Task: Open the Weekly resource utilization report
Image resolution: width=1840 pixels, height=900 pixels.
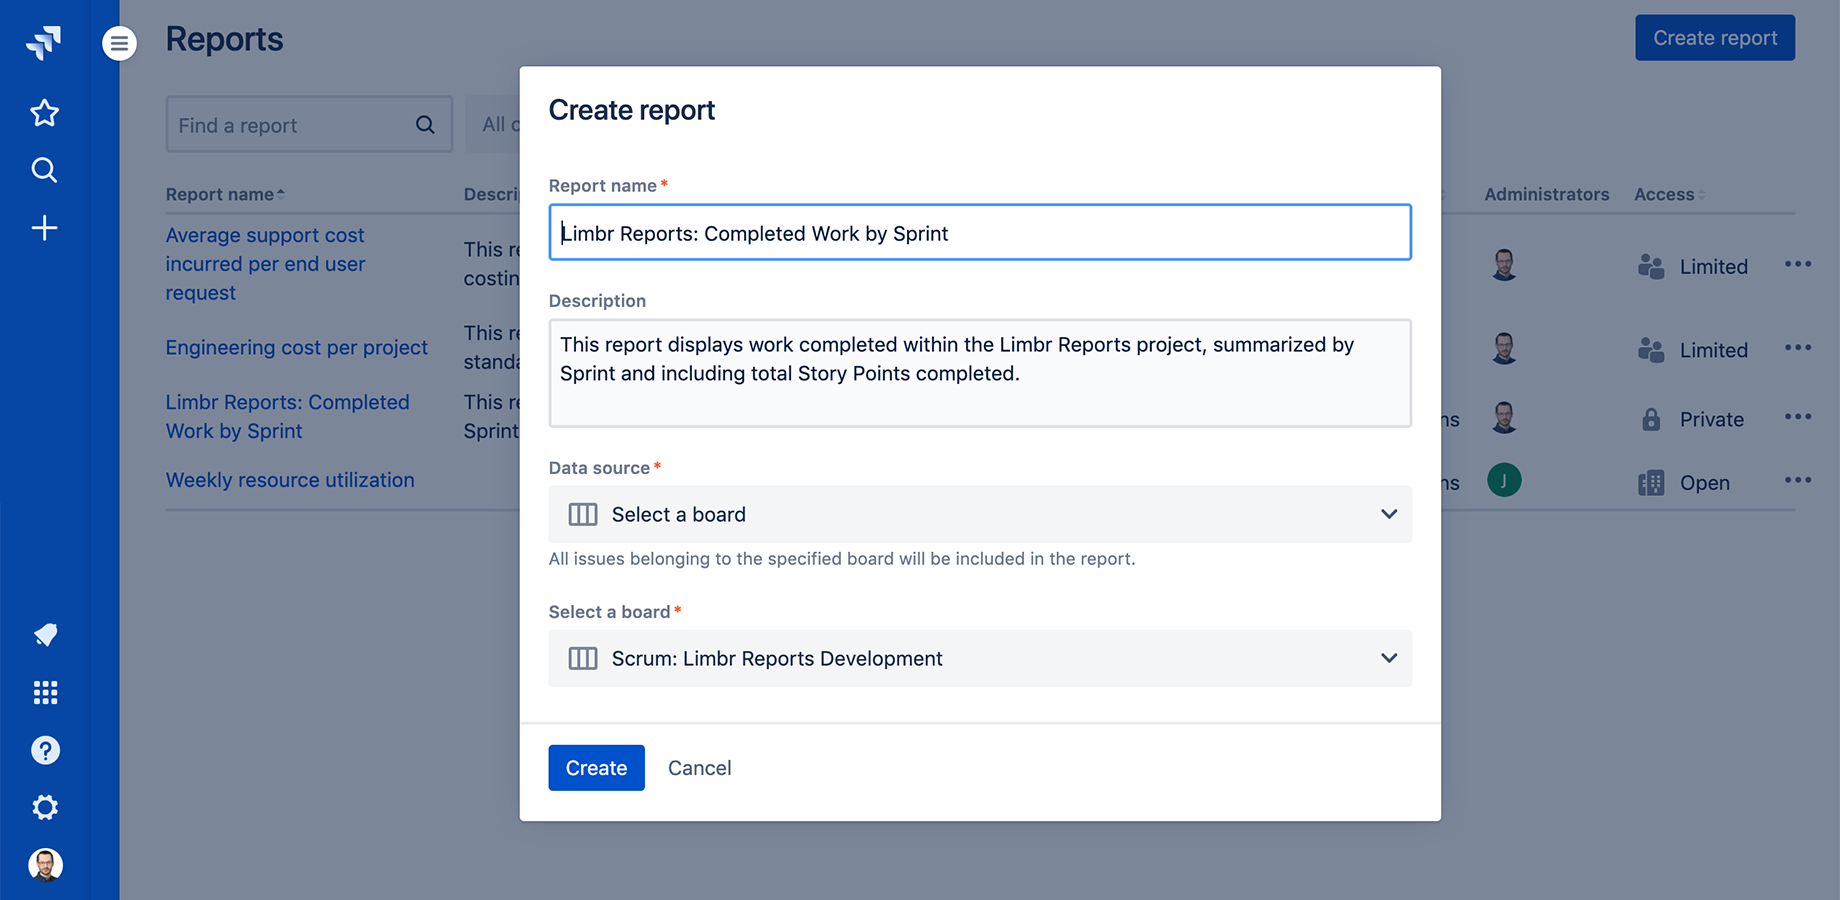Action: tap(290, 480)
